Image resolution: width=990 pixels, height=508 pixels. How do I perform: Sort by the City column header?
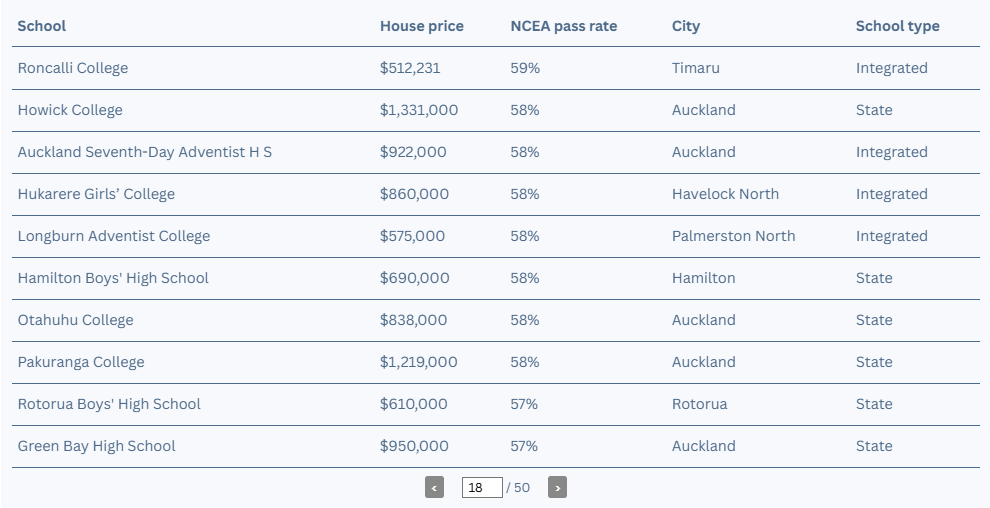pyautogui.click(x=686, y=26)
